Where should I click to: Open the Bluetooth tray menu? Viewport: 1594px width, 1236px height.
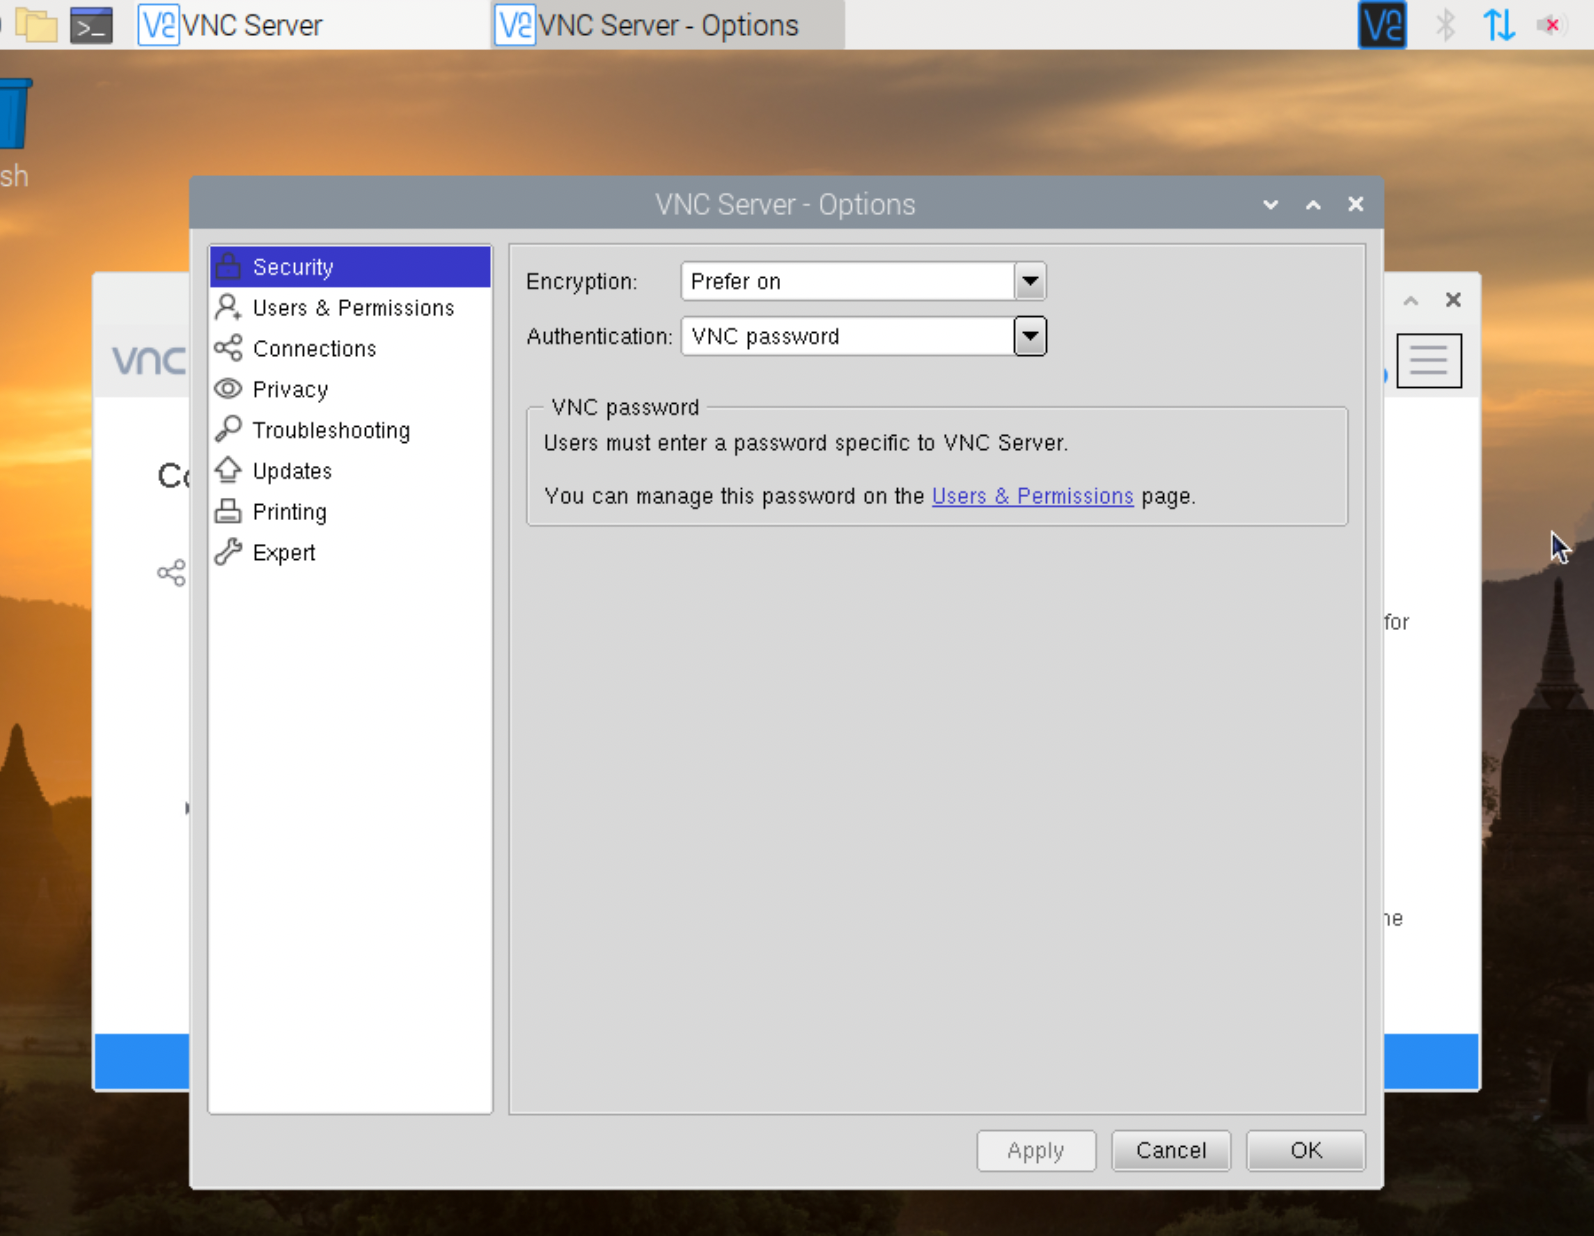pos(1445,25)
